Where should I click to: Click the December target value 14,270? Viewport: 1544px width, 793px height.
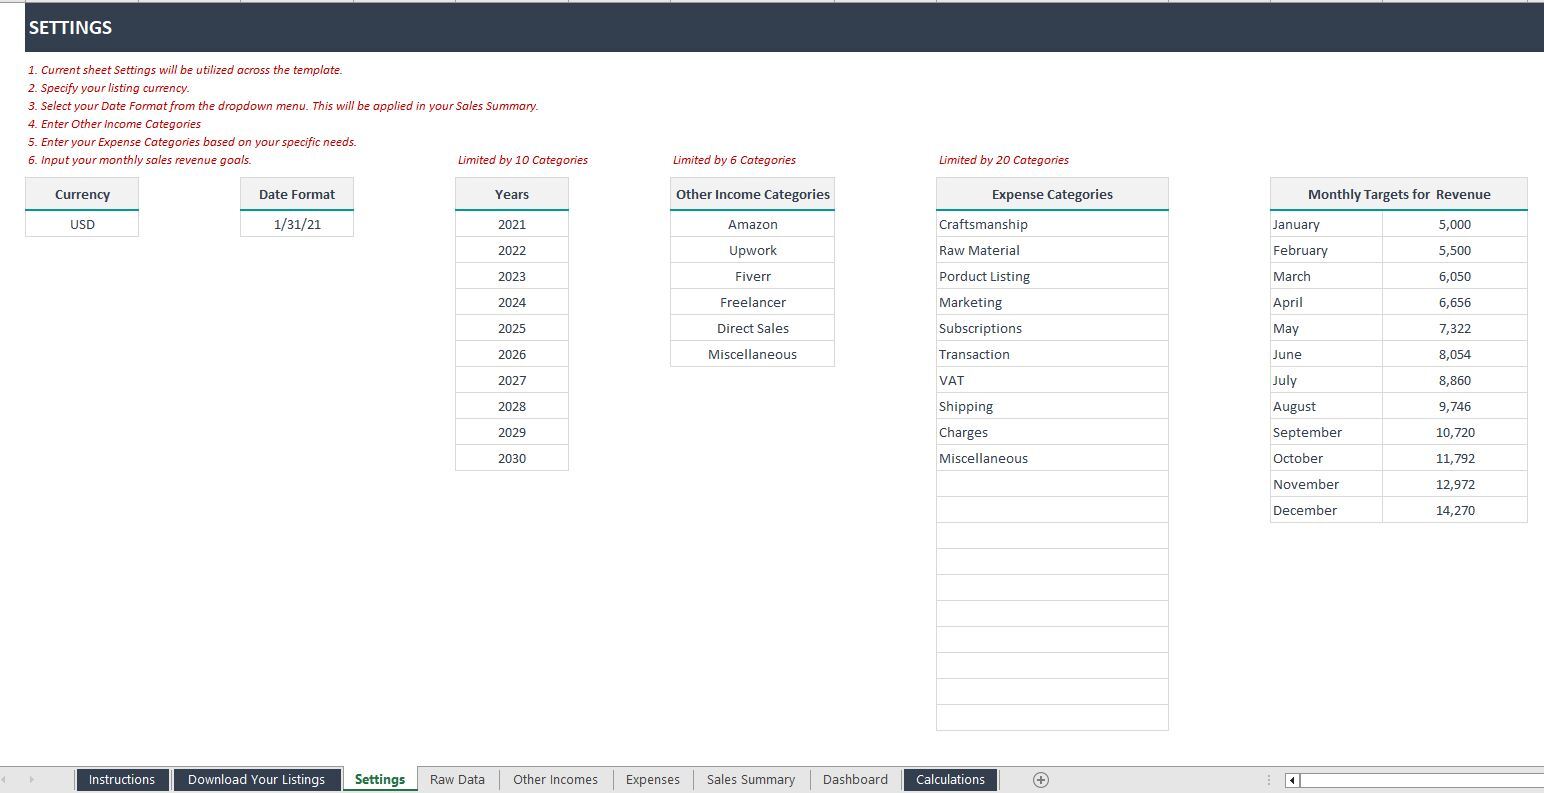pyautogui.click(x=1454, y=510)
